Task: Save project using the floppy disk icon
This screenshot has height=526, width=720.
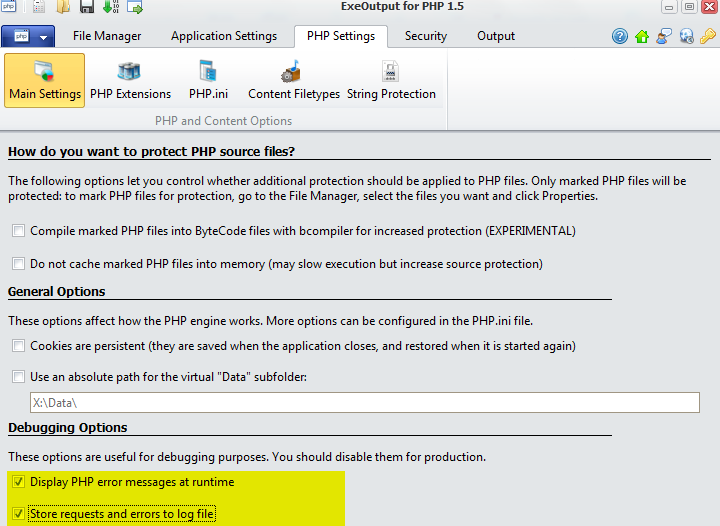Action: 87,6
